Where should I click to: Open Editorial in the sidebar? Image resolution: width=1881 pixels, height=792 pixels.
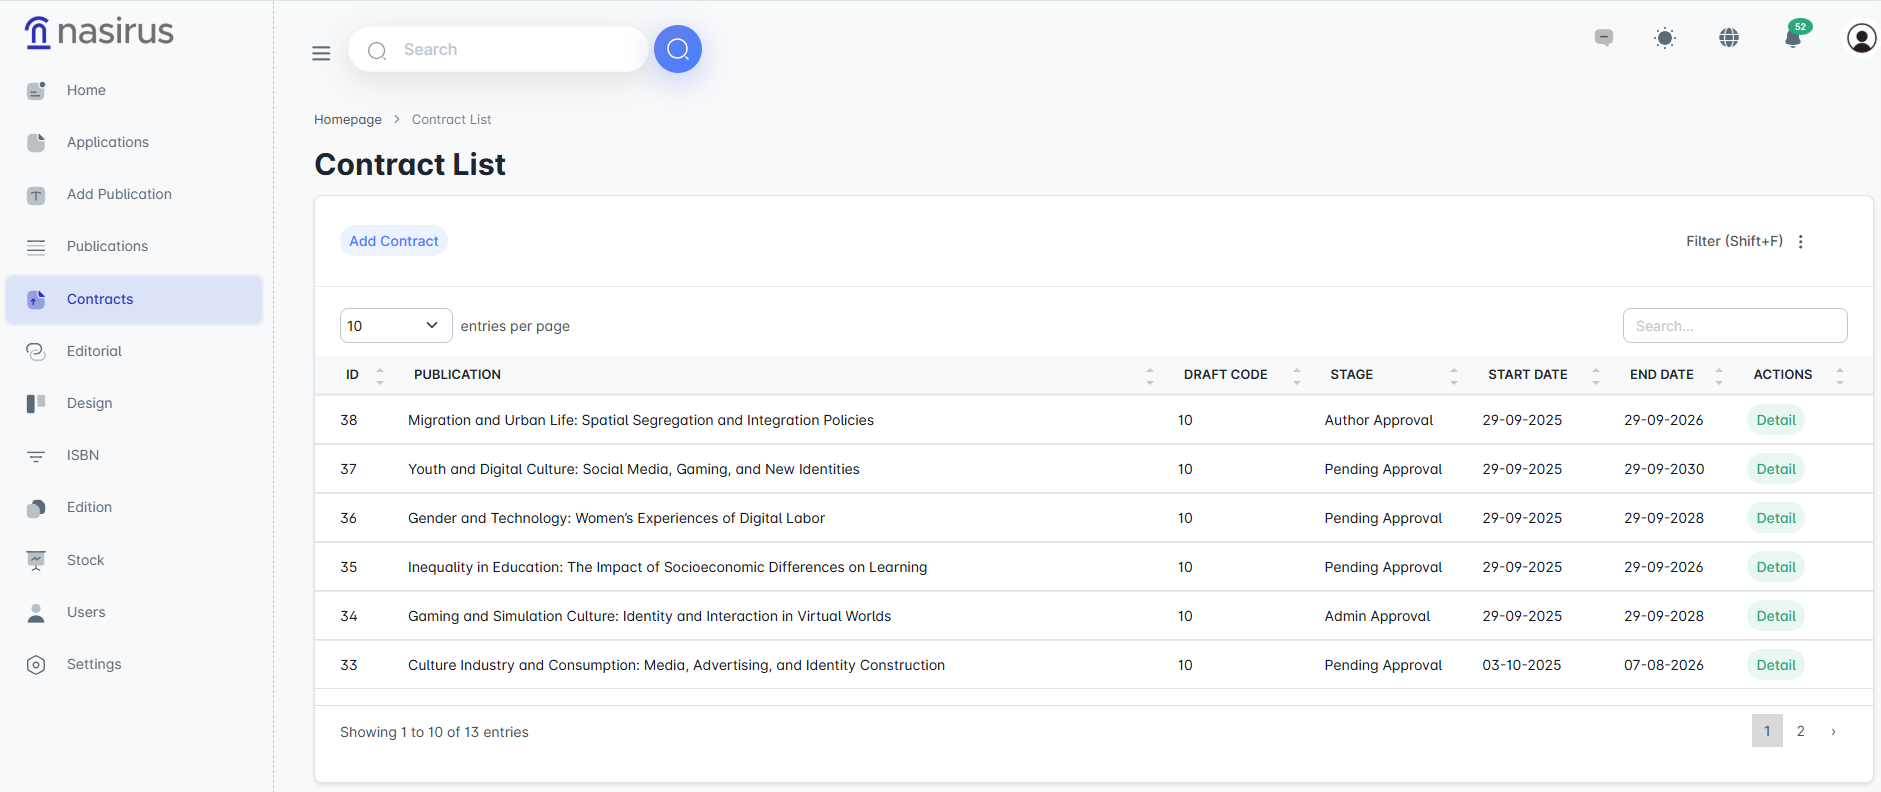(94, 351)
